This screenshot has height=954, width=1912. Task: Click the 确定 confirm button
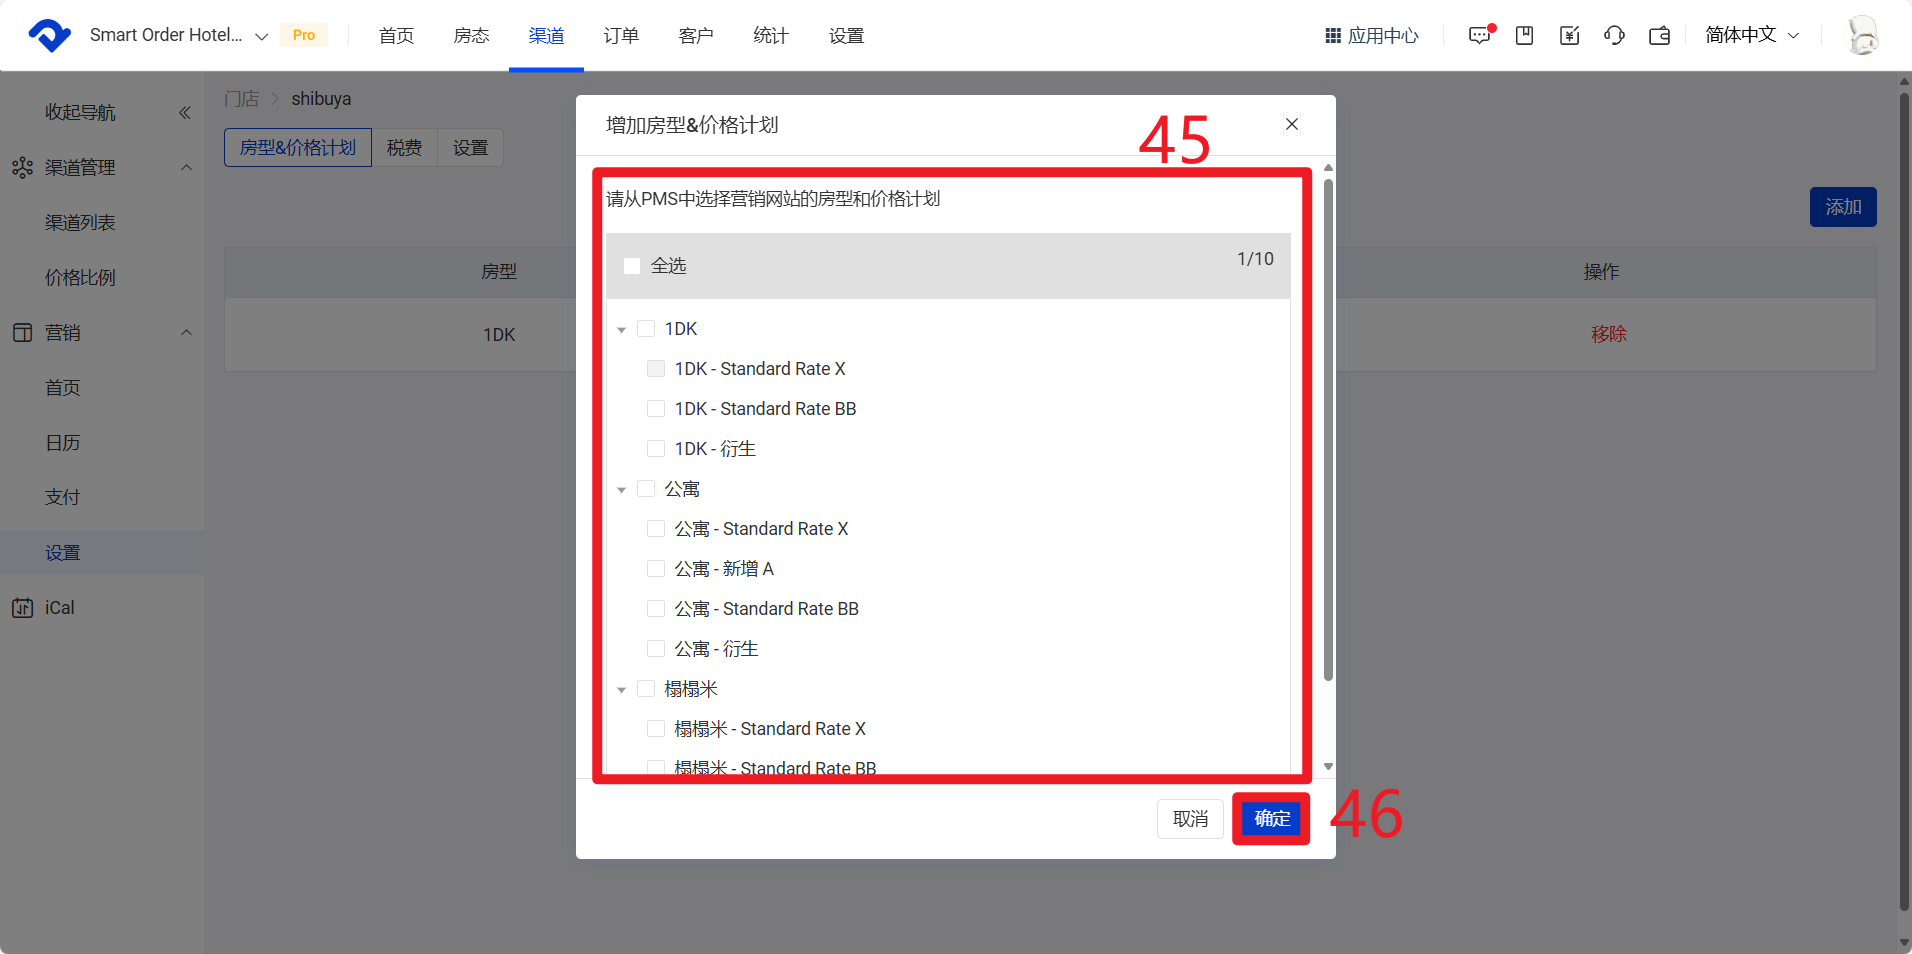(1271, 819)
